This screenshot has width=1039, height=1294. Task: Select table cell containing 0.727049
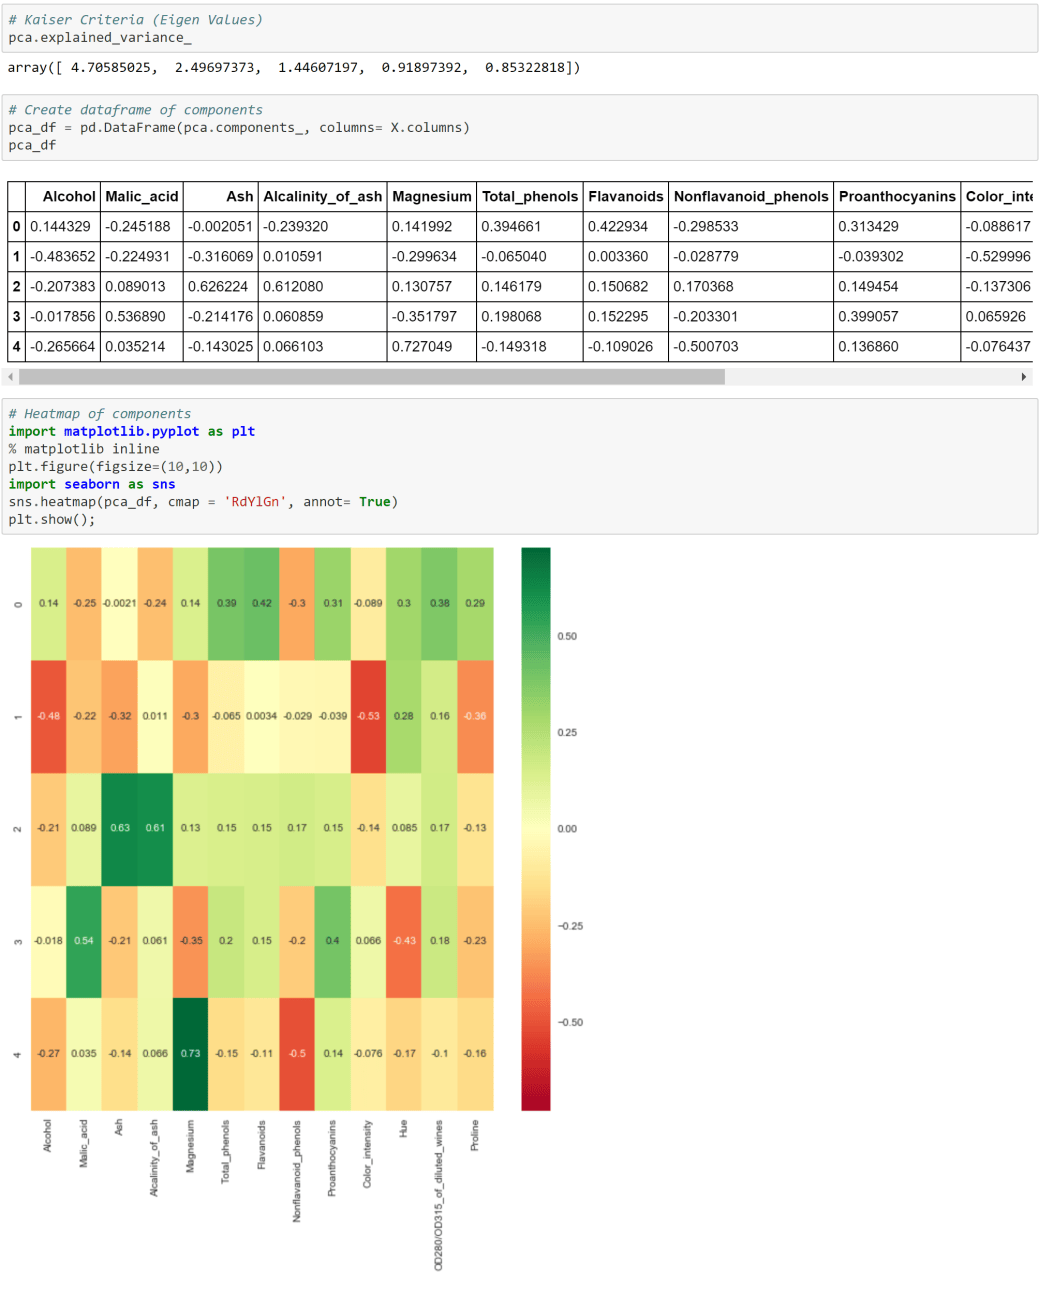pos(432,347)
